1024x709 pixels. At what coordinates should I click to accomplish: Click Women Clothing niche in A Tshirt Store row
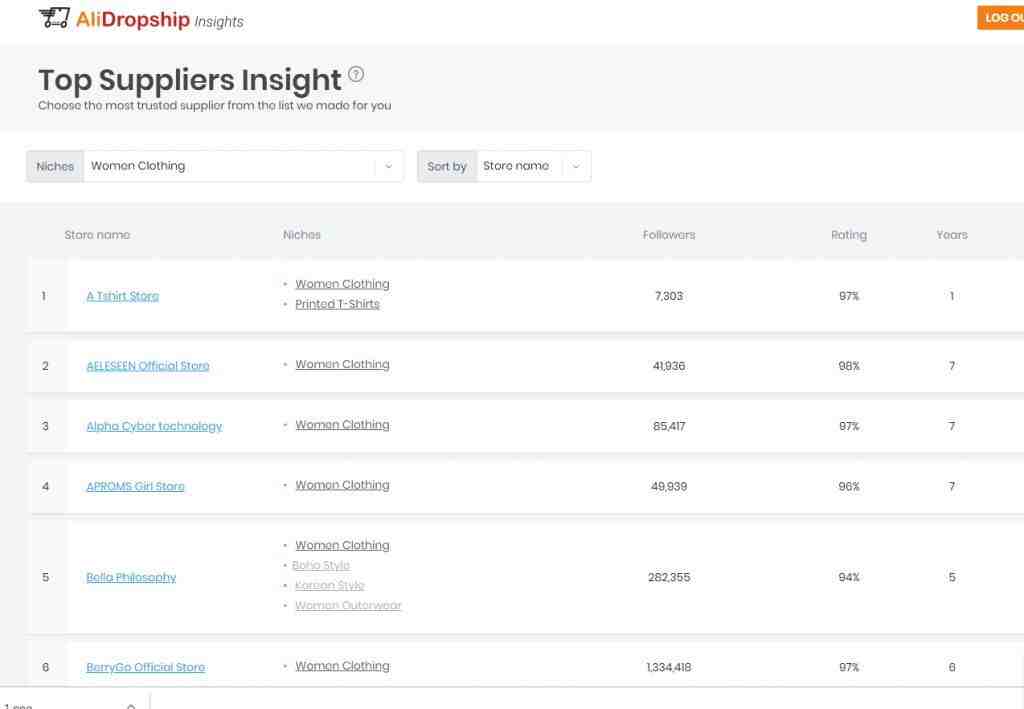[342, 284]
